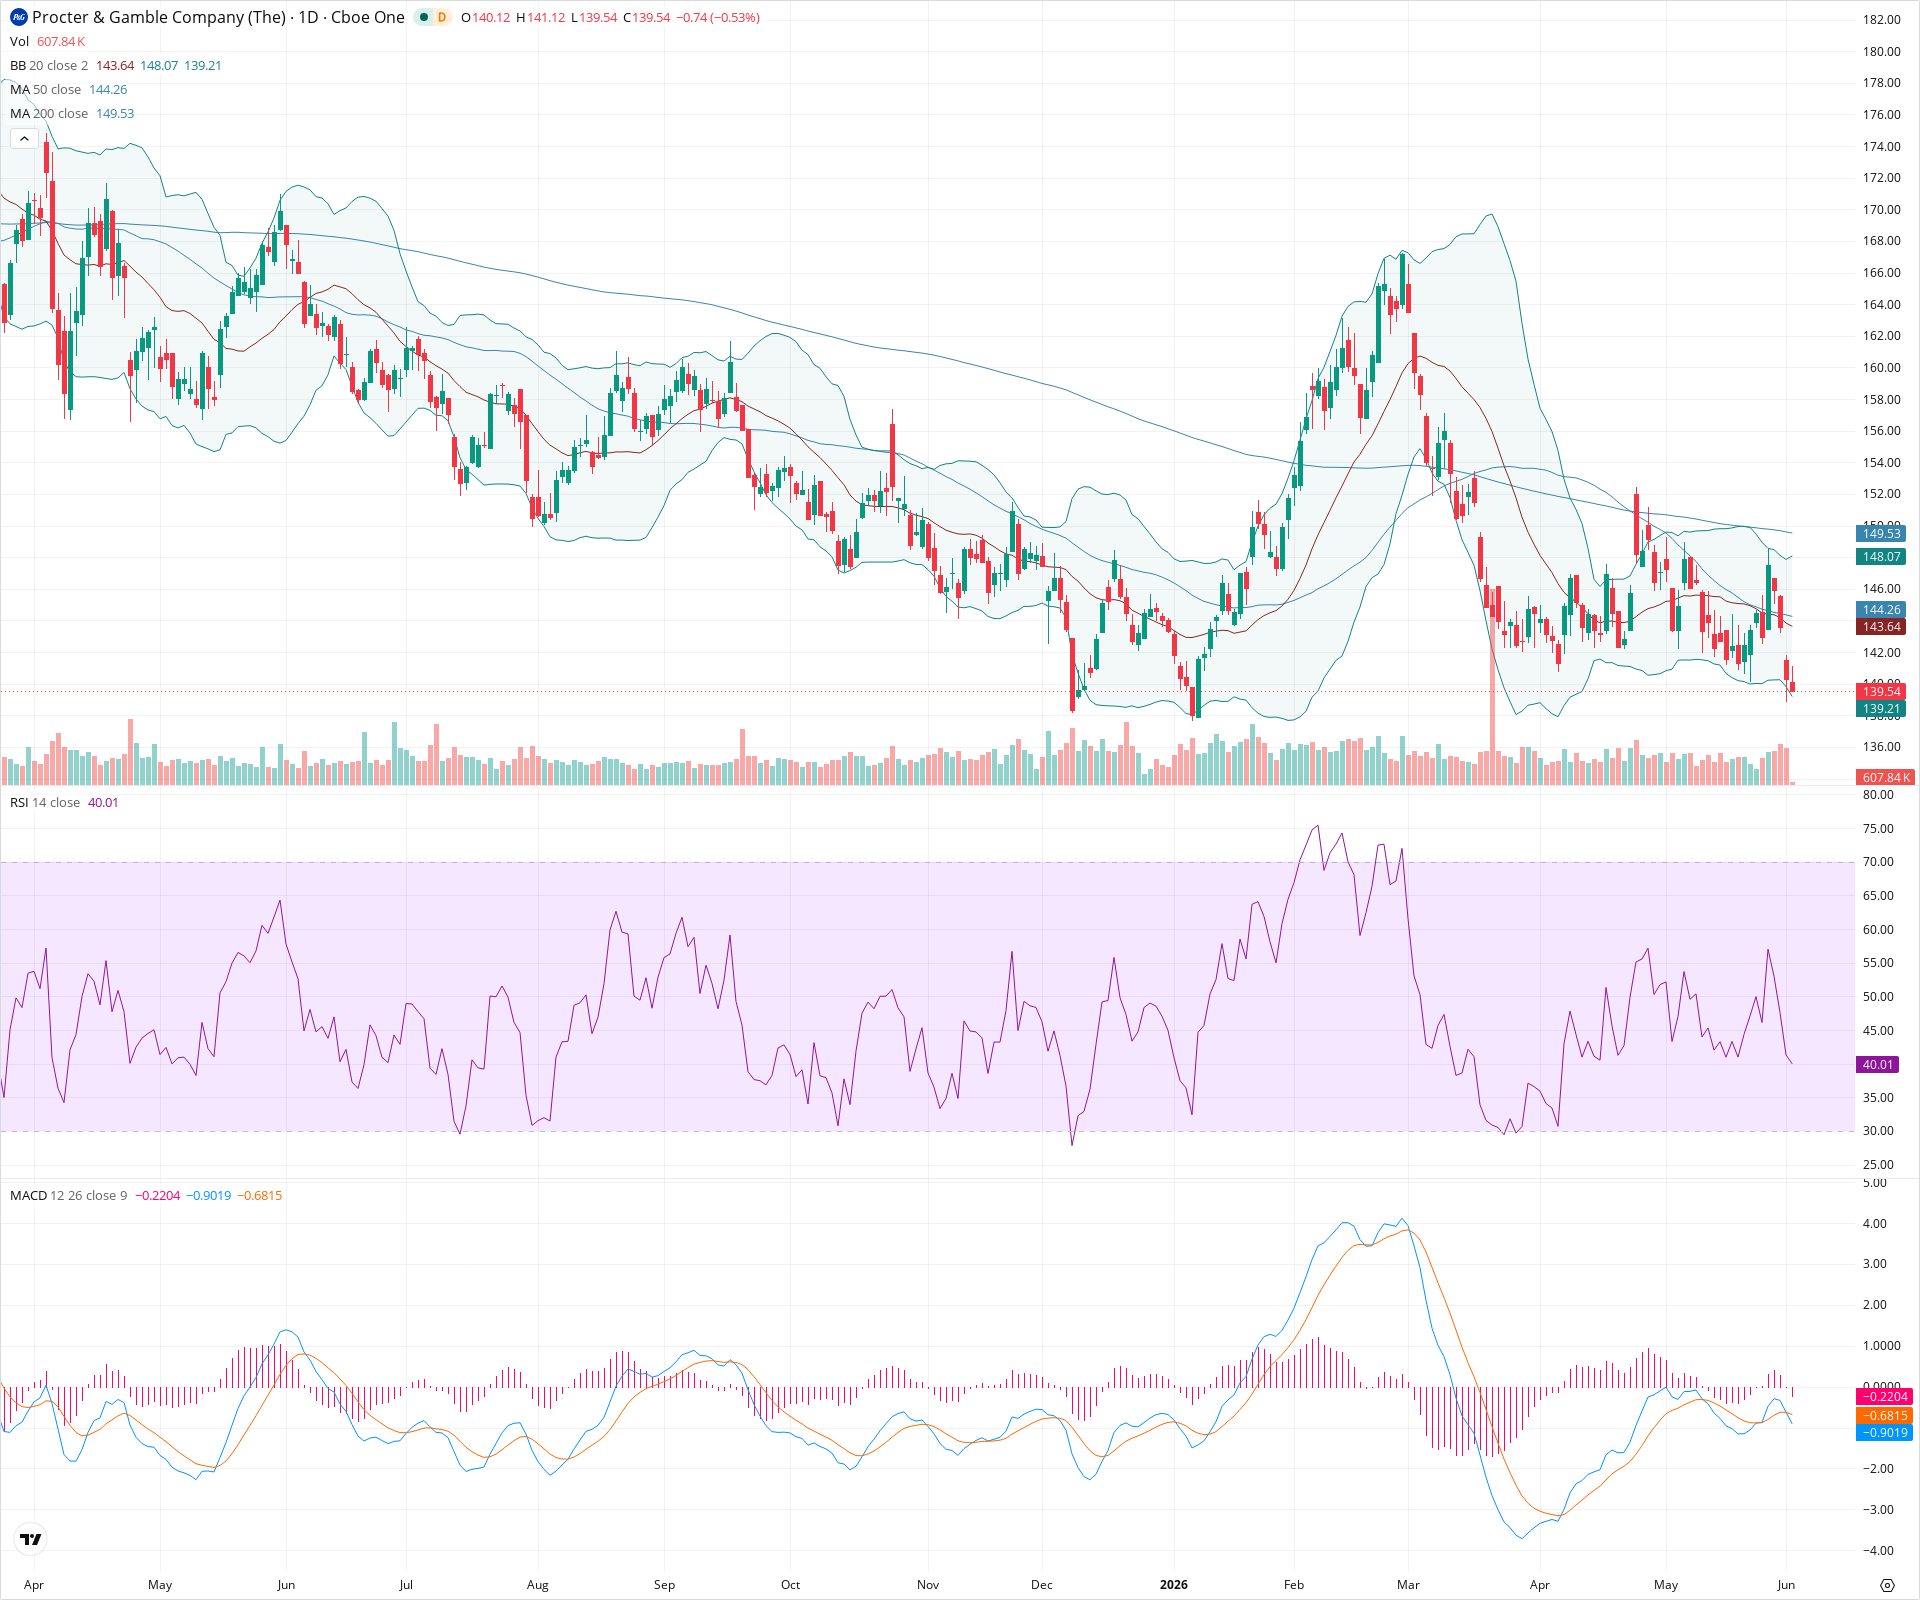The height and width of the screenshot is (1600, 1920).
Task: Click the 2026 year label on time axis
Action: 1173,1585
